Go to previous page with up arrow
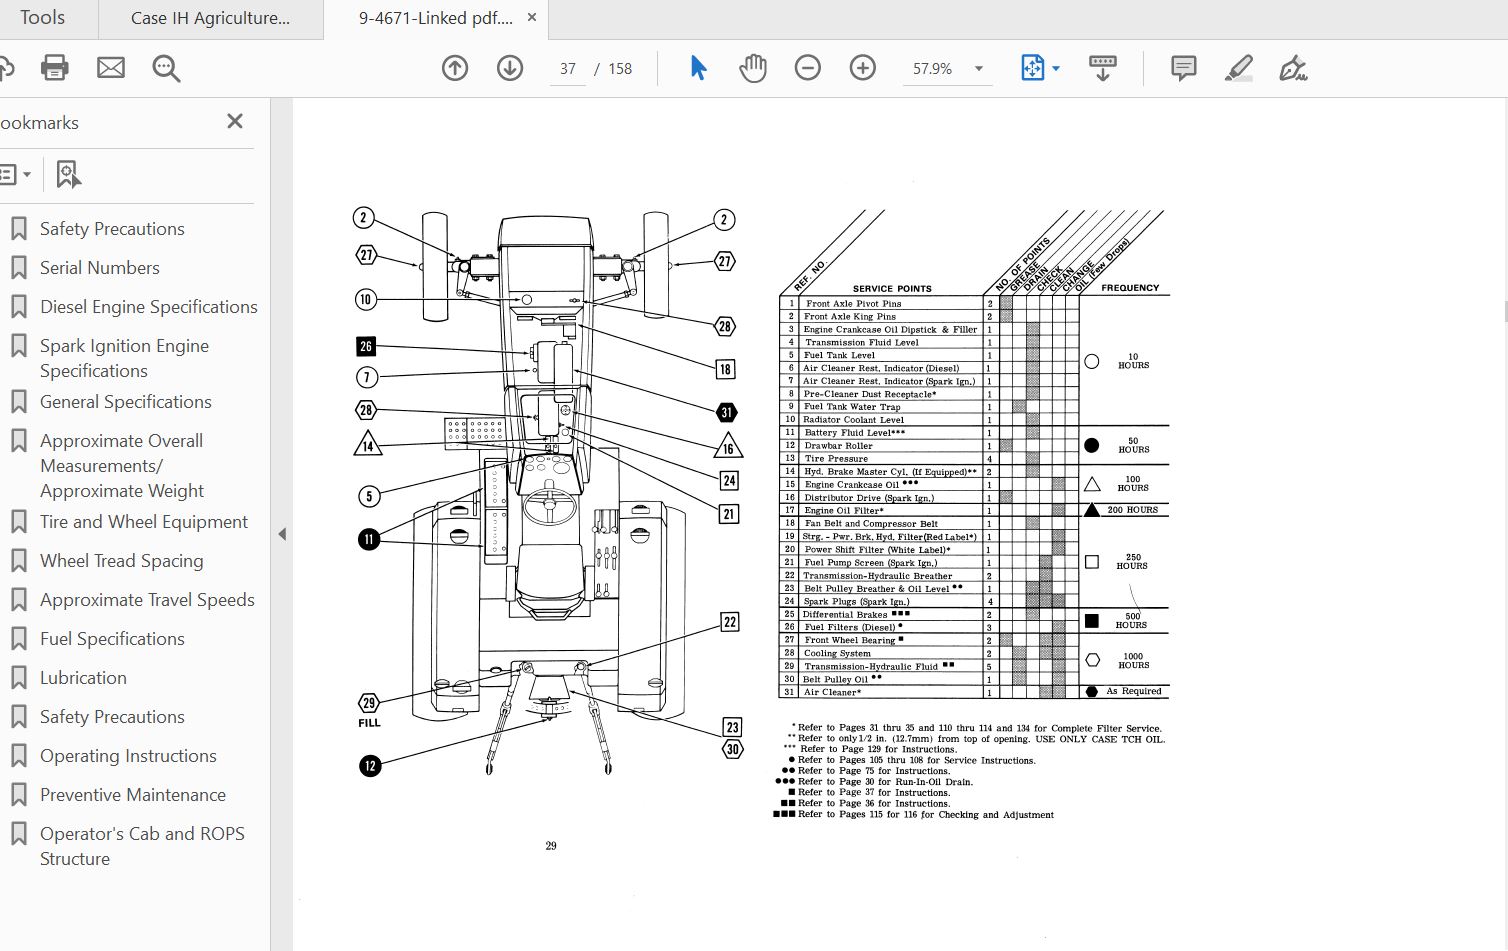Screen dimensions: 1508x951 [454, 67]
